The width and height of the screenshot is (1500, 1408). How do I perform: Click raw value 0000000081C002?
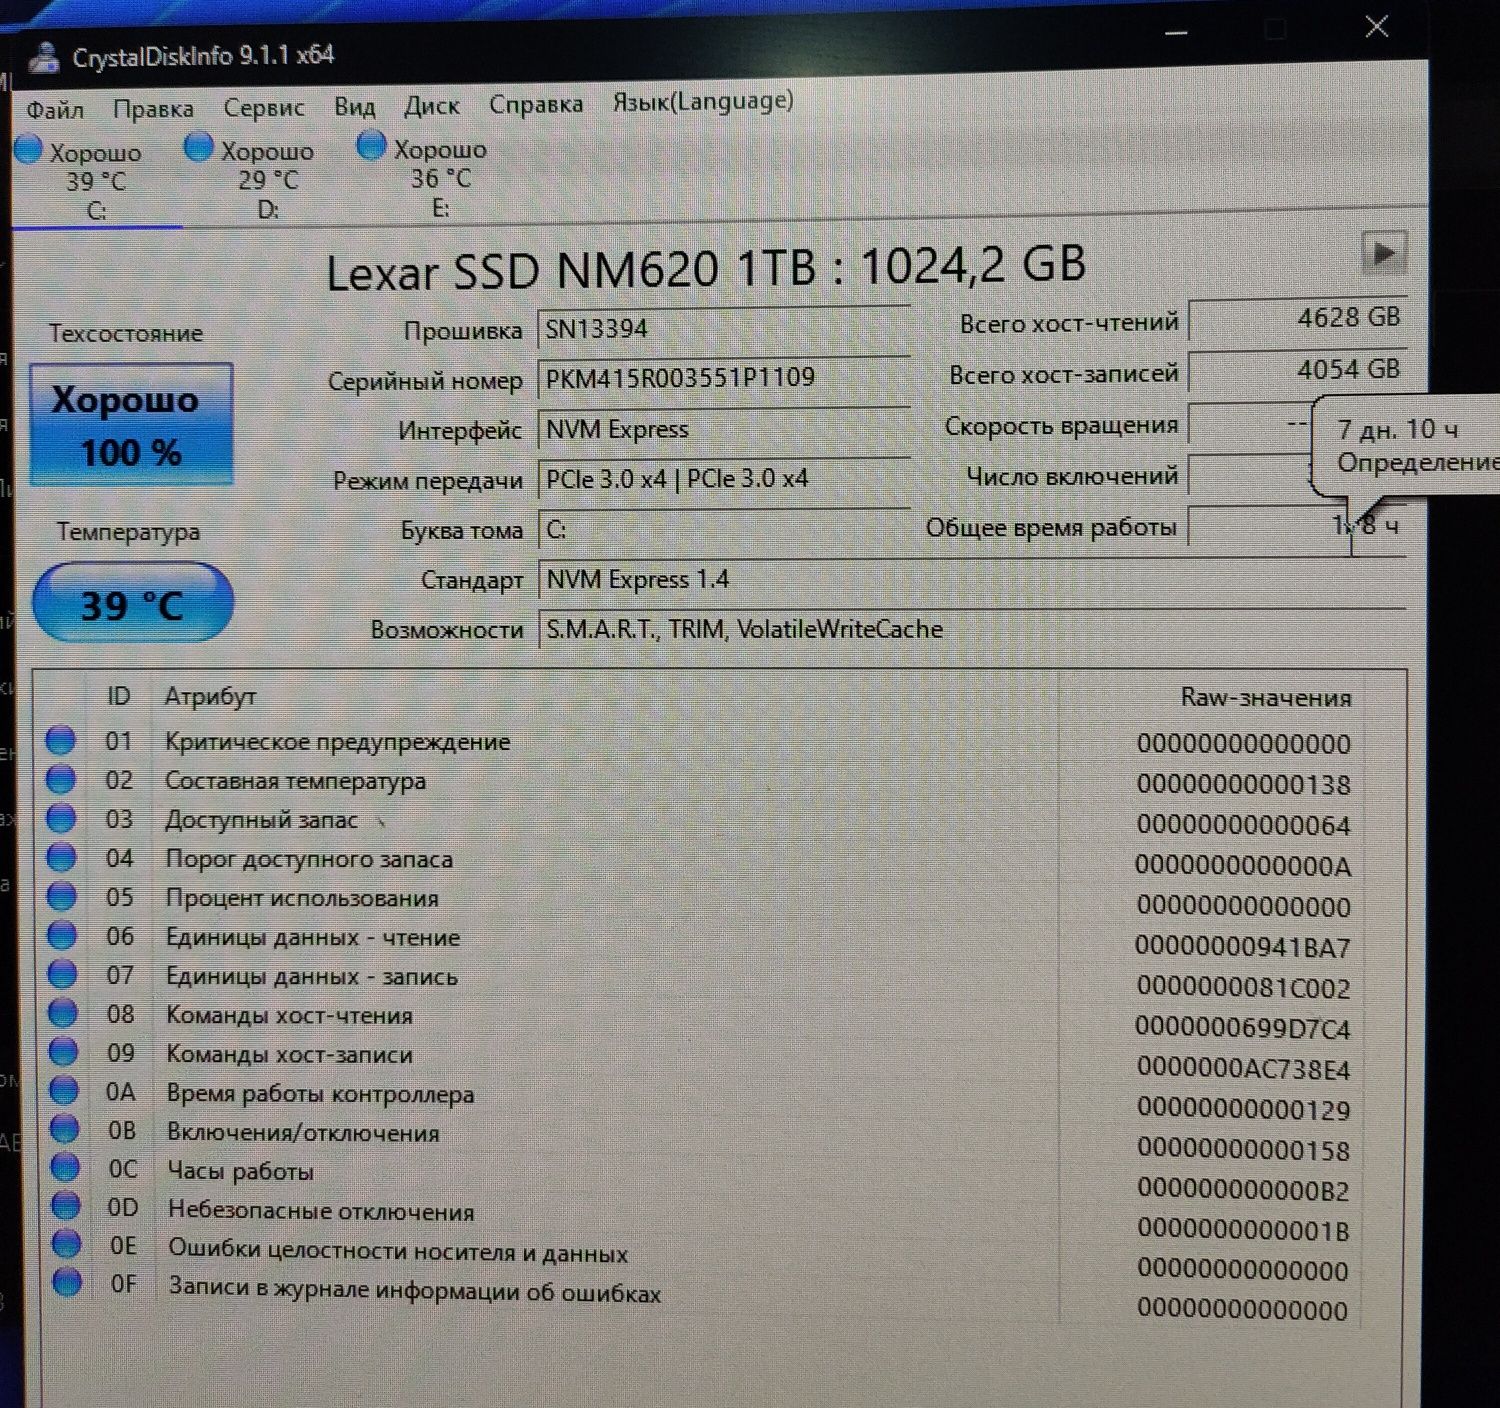1243,987
